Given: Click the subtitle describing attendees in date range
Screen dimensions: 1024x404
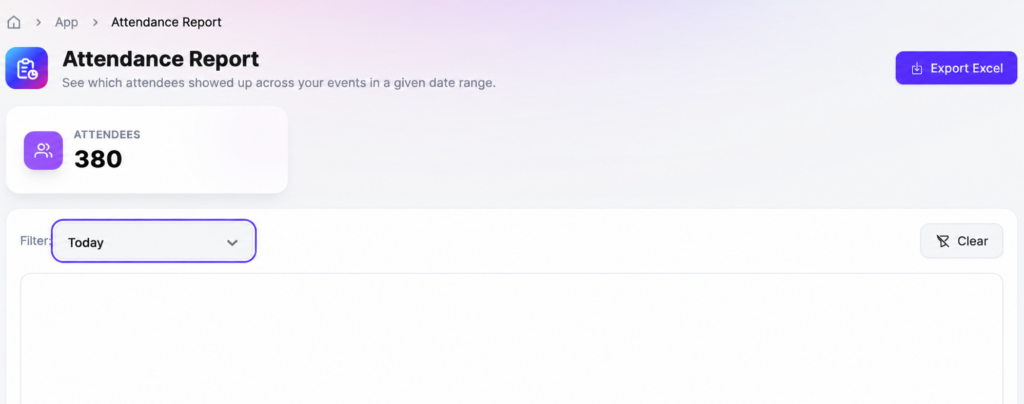Looking at the screenshot, I should (279, 84).
